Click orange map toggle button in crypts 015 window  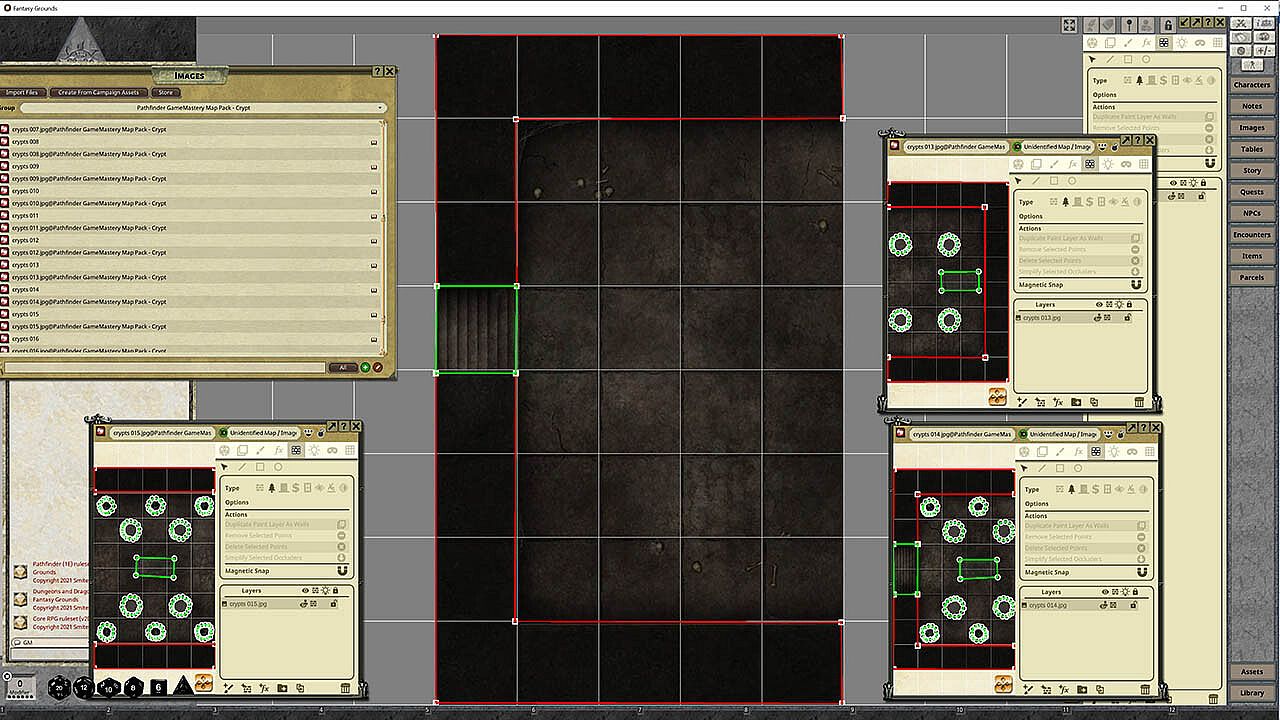click(203, 683)
